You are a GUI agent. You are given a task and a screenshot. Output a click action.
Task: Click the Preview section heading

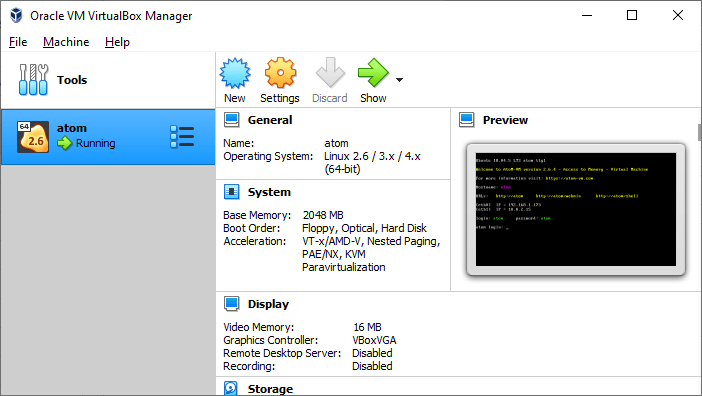pyautogui.click(x=505, y=120)
